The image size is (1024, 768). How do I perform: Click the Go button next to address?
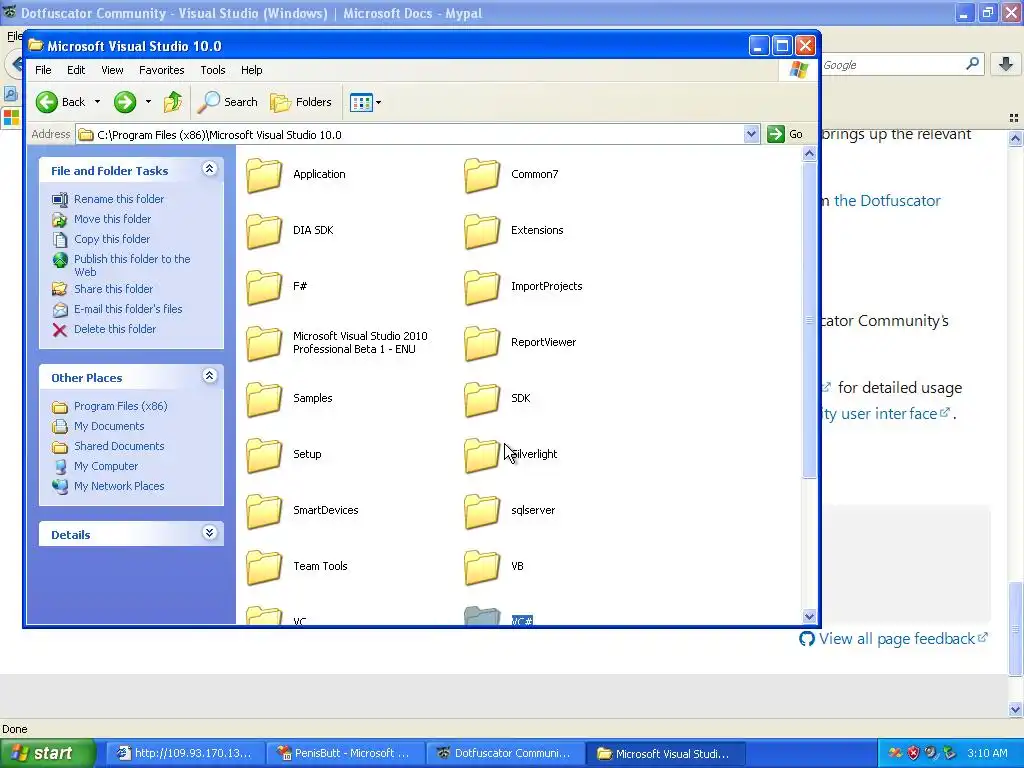point(786,135)
